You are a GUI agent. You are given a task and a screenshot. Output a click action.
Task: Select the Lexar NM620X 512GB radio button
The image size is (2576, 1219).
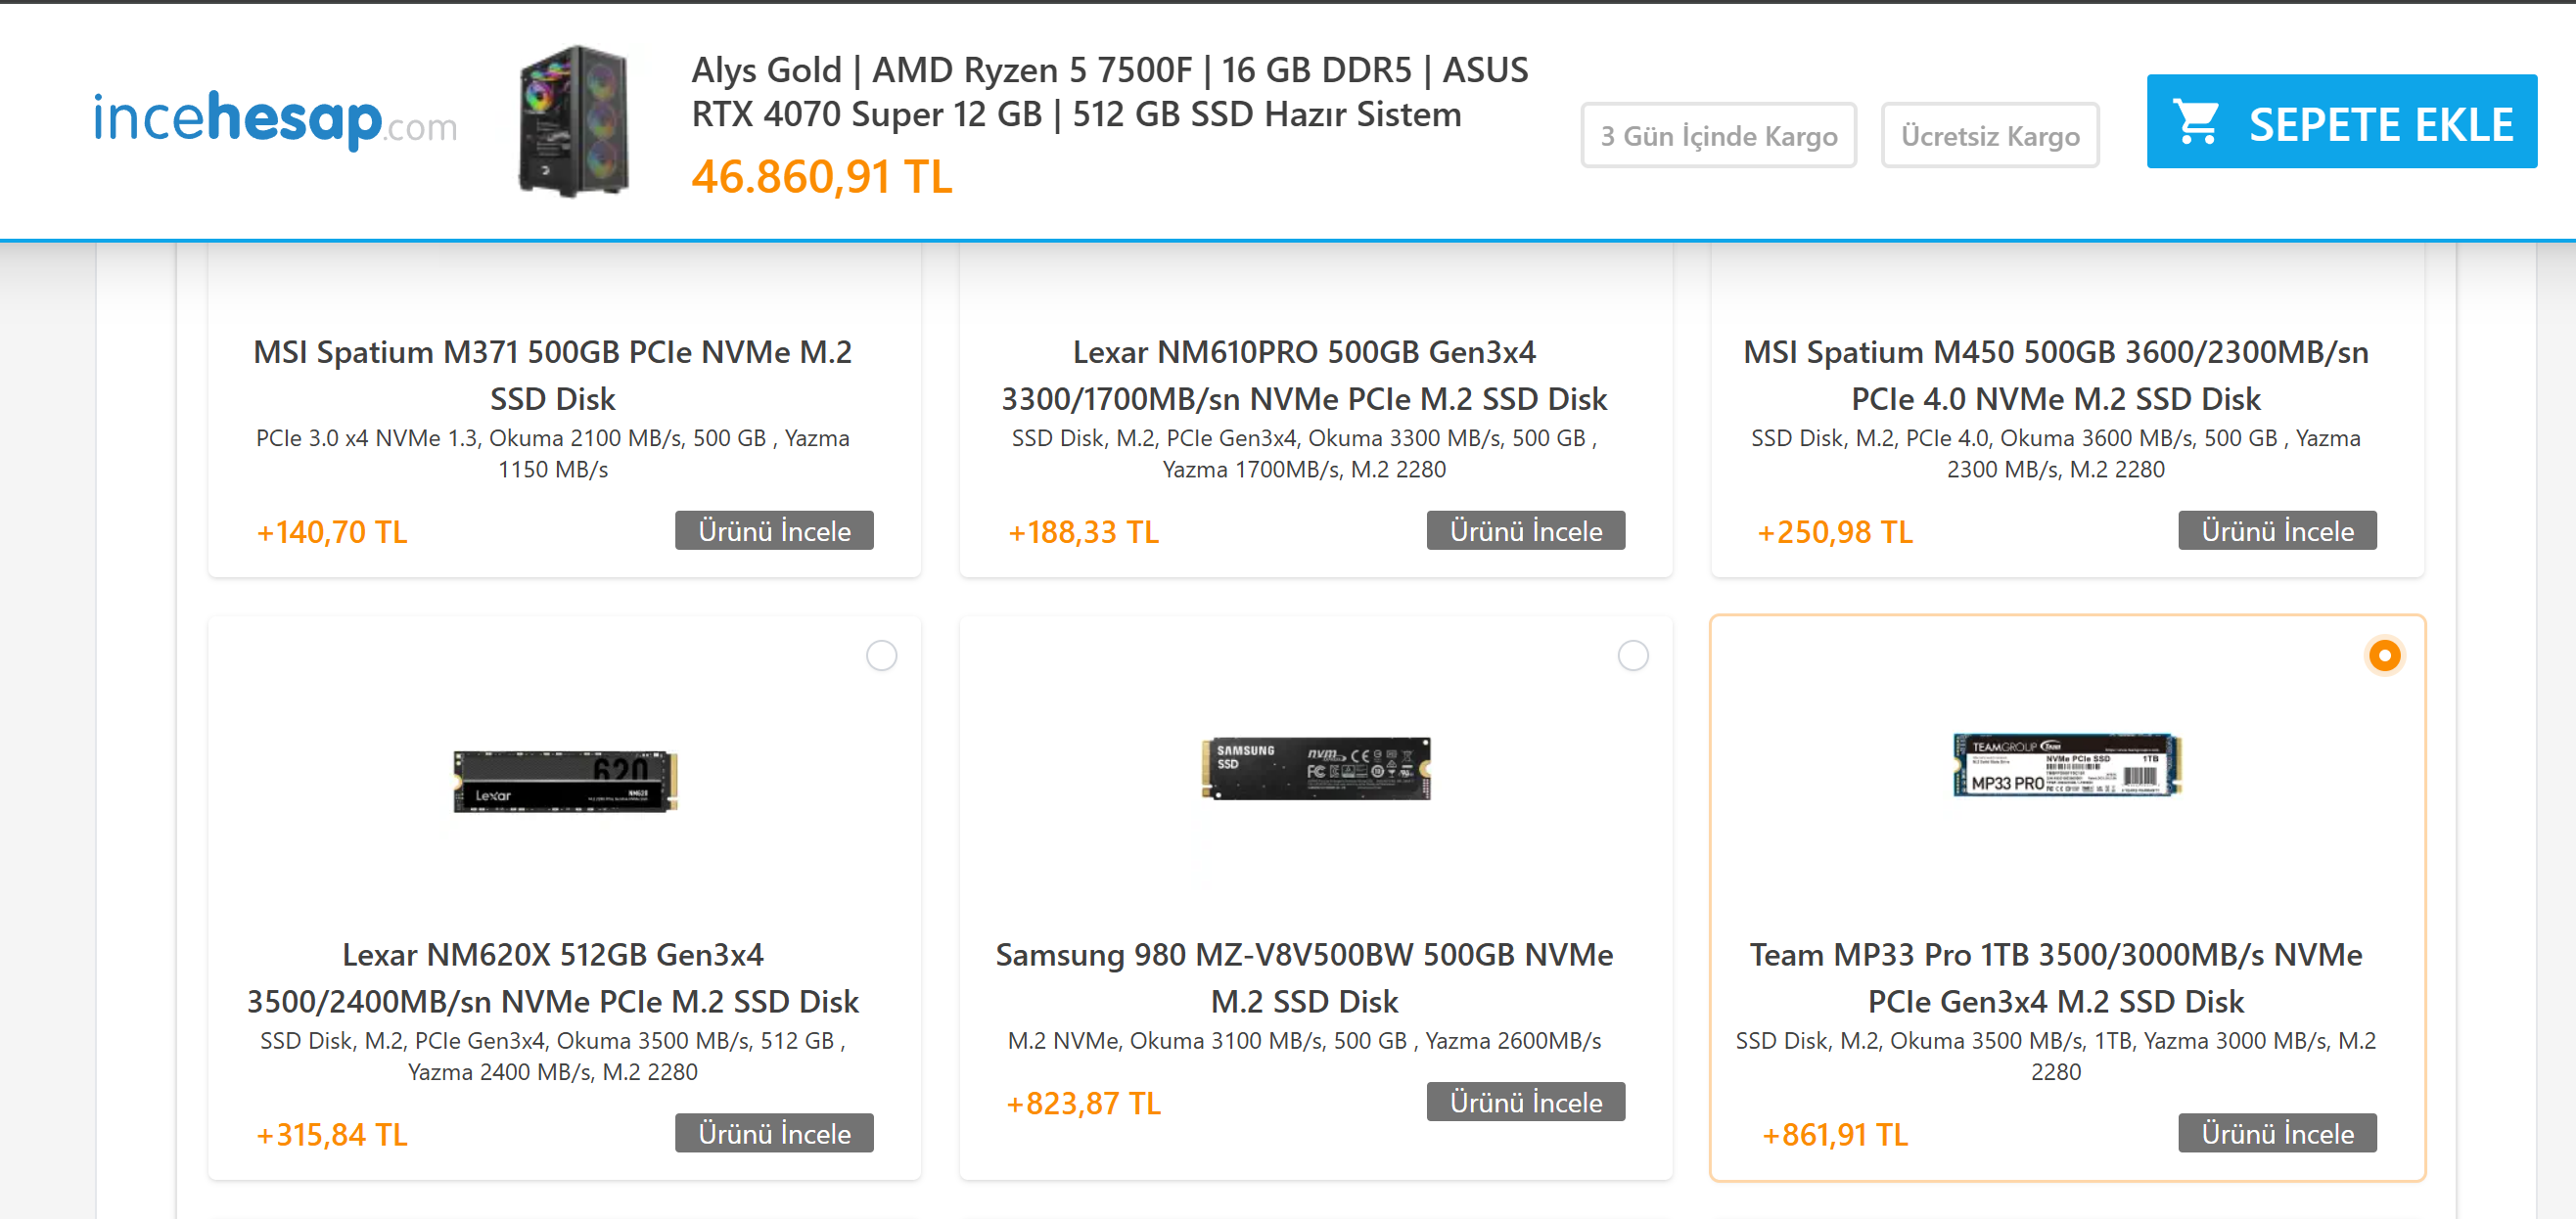click(881, 656)
